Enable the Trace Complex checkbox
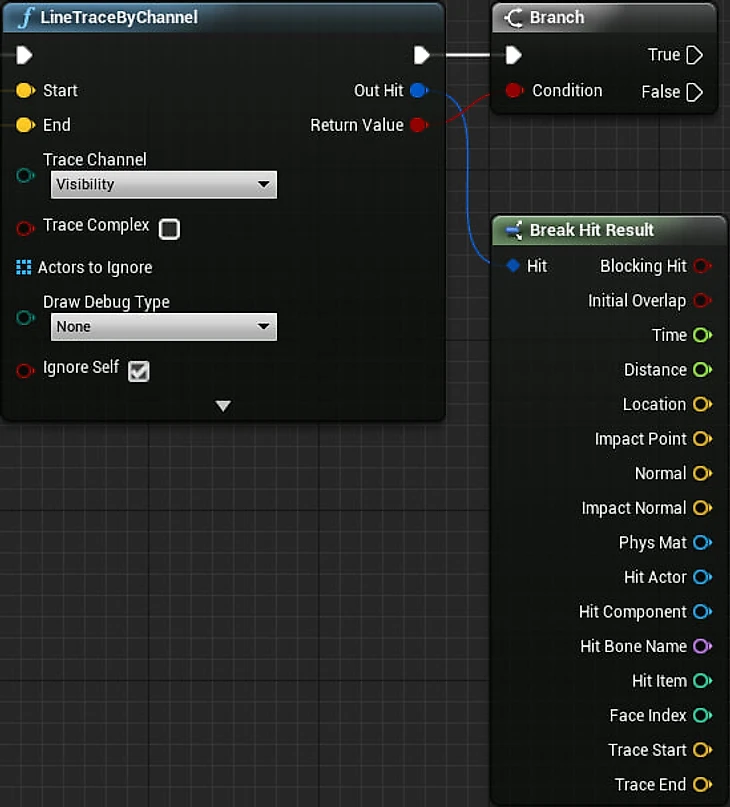730x807 pixels. 169,229
